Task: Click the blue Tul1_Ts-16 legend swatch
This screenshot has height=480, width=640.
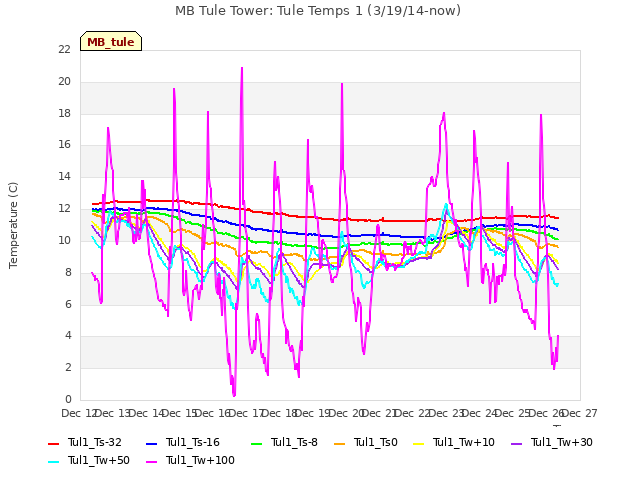Action: (x=151, y=443)
